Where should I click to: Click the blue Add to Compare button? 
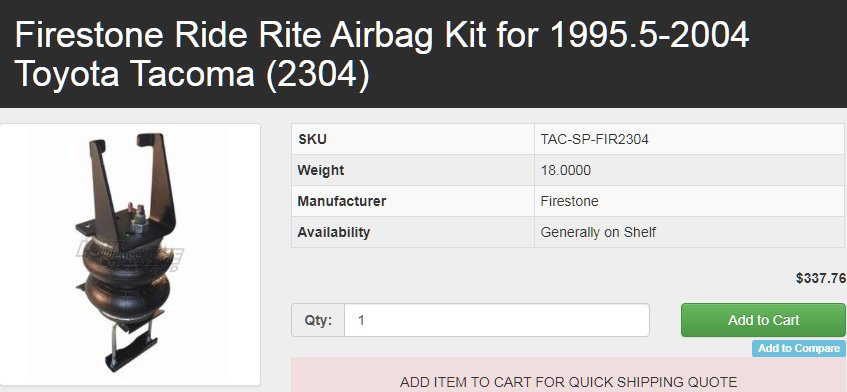pyautogui.click(x=799, y=348)
